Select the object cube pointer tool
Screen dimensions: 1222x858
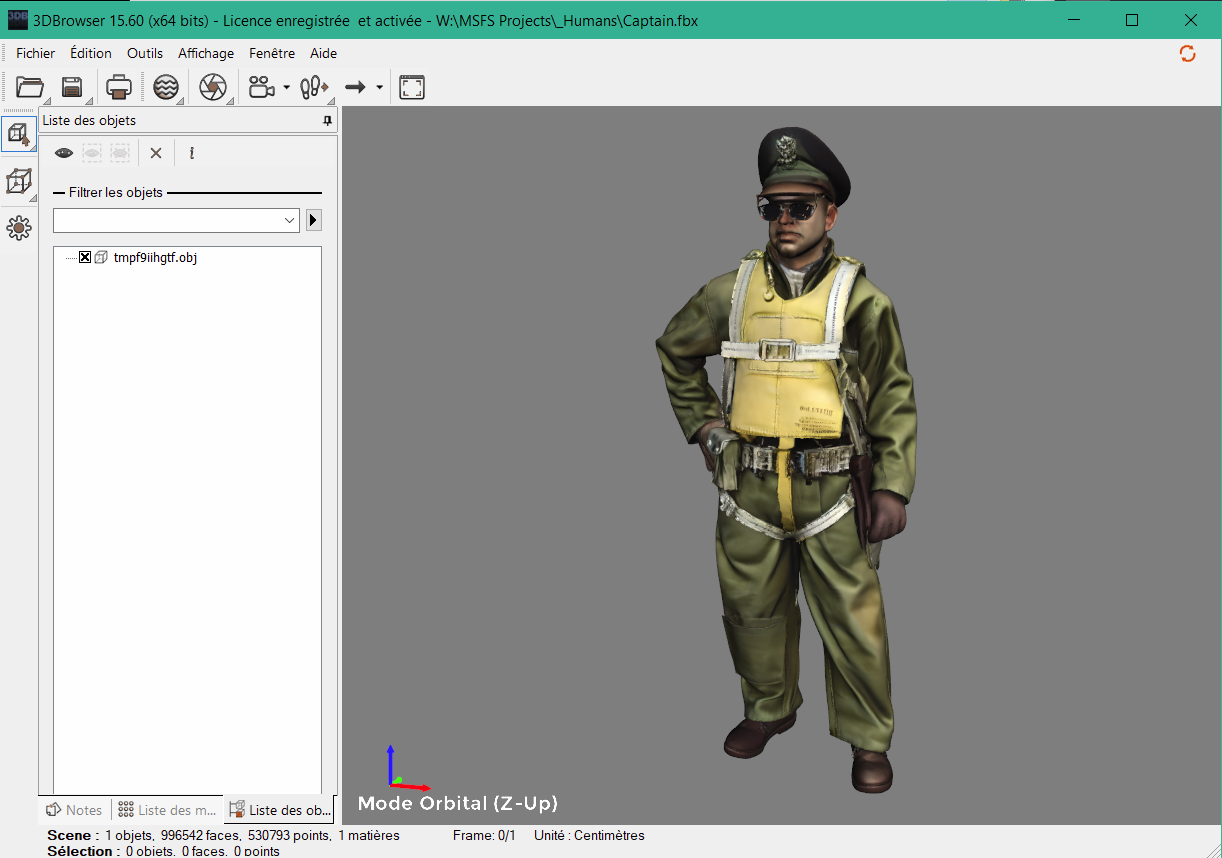coord(18,133)
